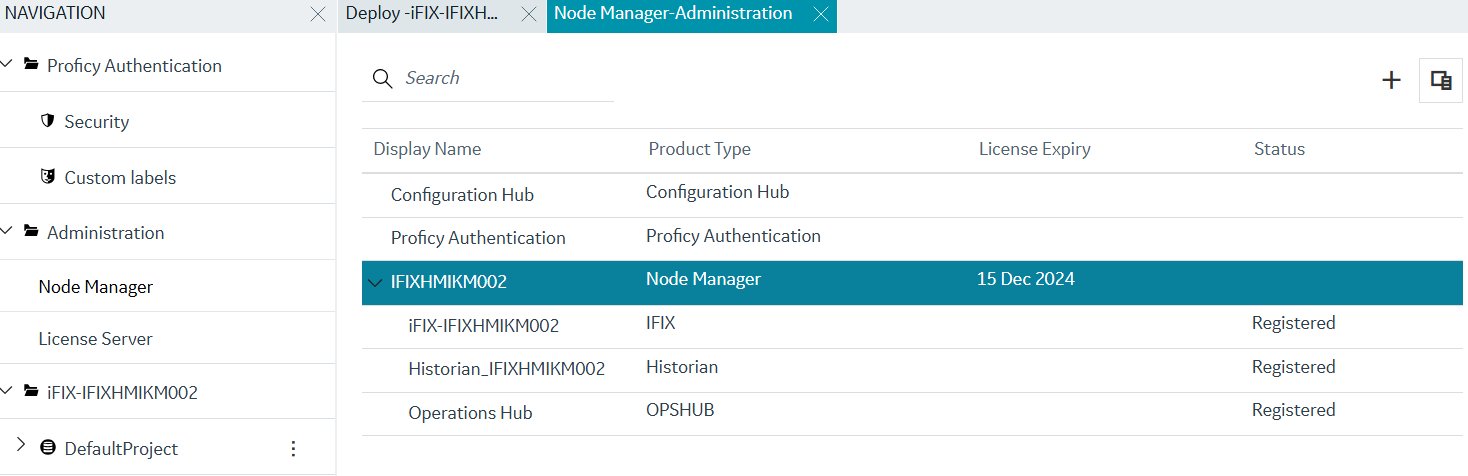Click the Administration folder icon
This screenshot has height=476, width=1468.
(30, 232)
